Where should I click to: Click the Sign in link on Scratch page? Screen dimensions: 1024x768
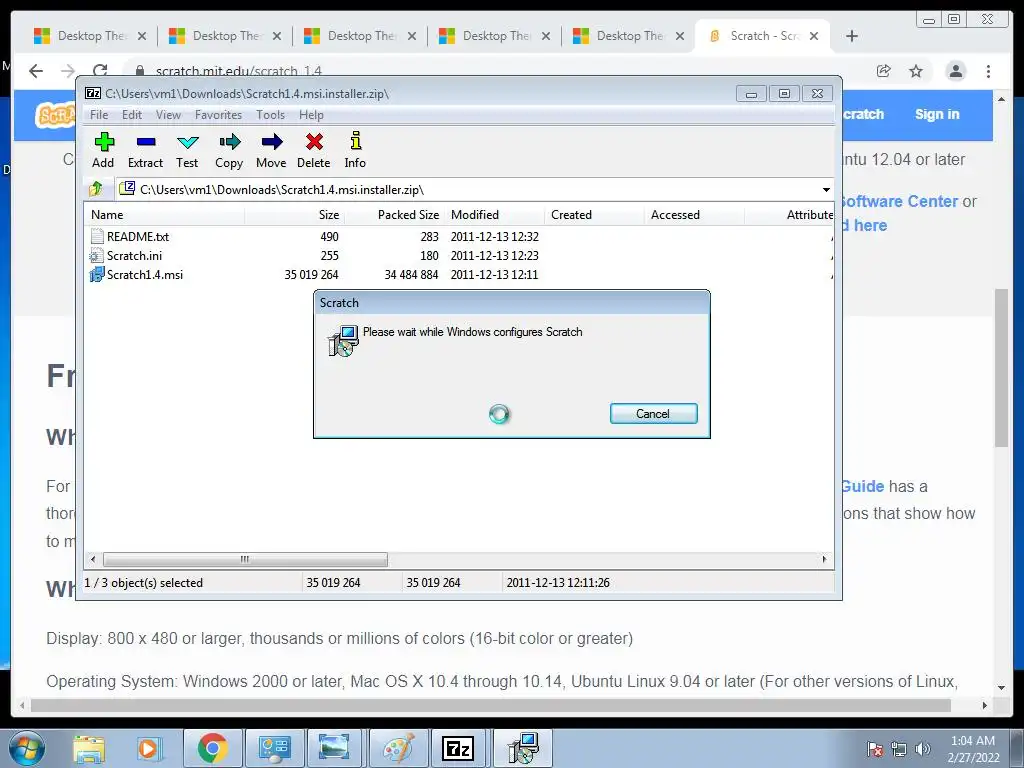pos(937,114)
